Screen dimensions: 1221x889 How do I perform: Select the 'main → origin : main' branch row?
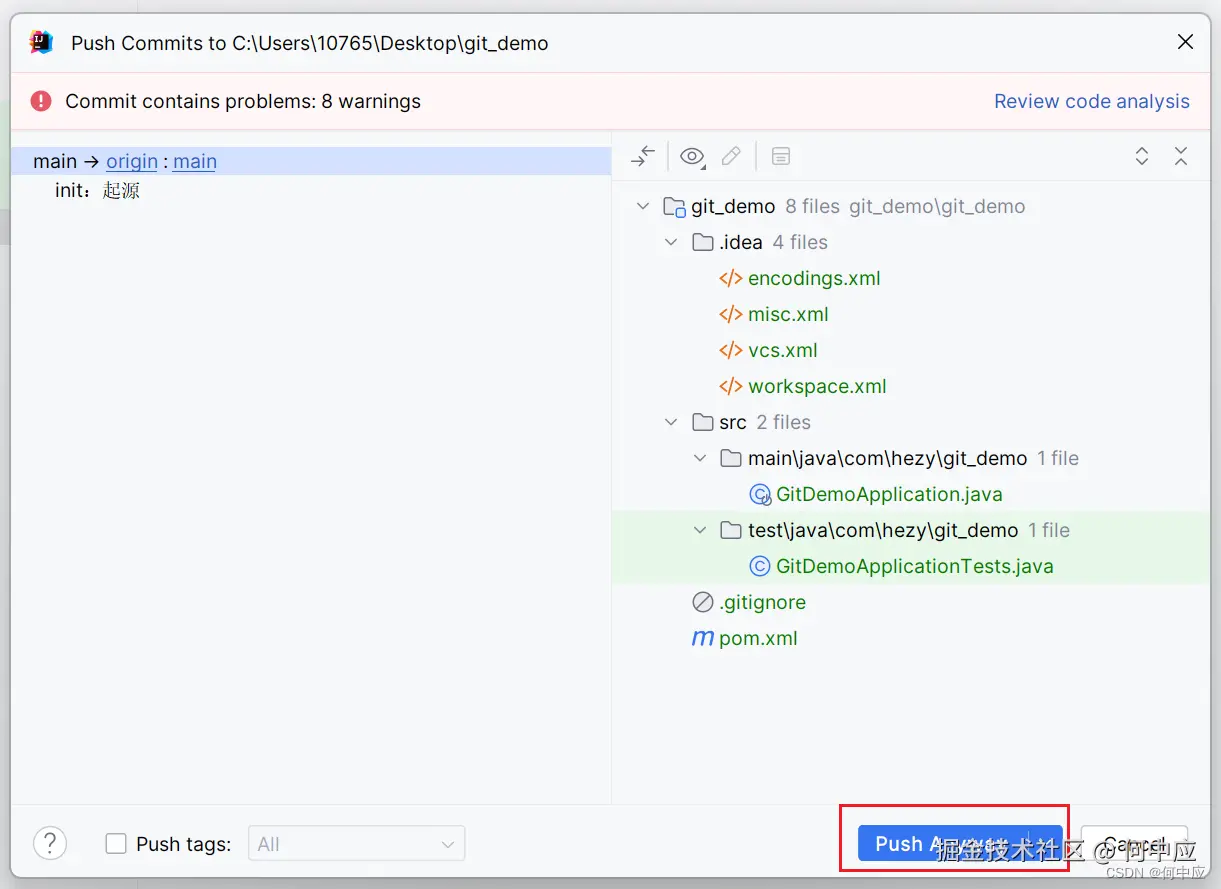point(311,161)
